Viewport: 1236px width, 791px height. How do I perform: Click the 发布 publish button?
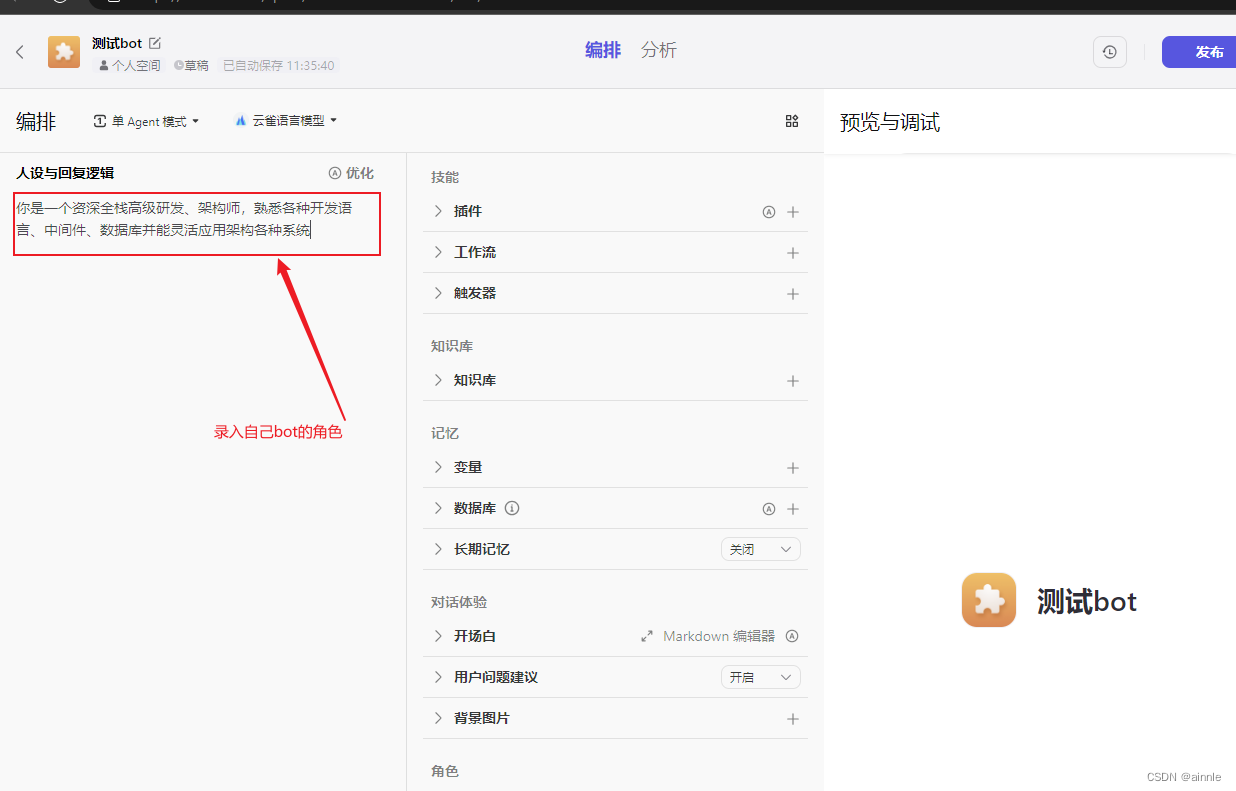click(x=1199, y=52)
